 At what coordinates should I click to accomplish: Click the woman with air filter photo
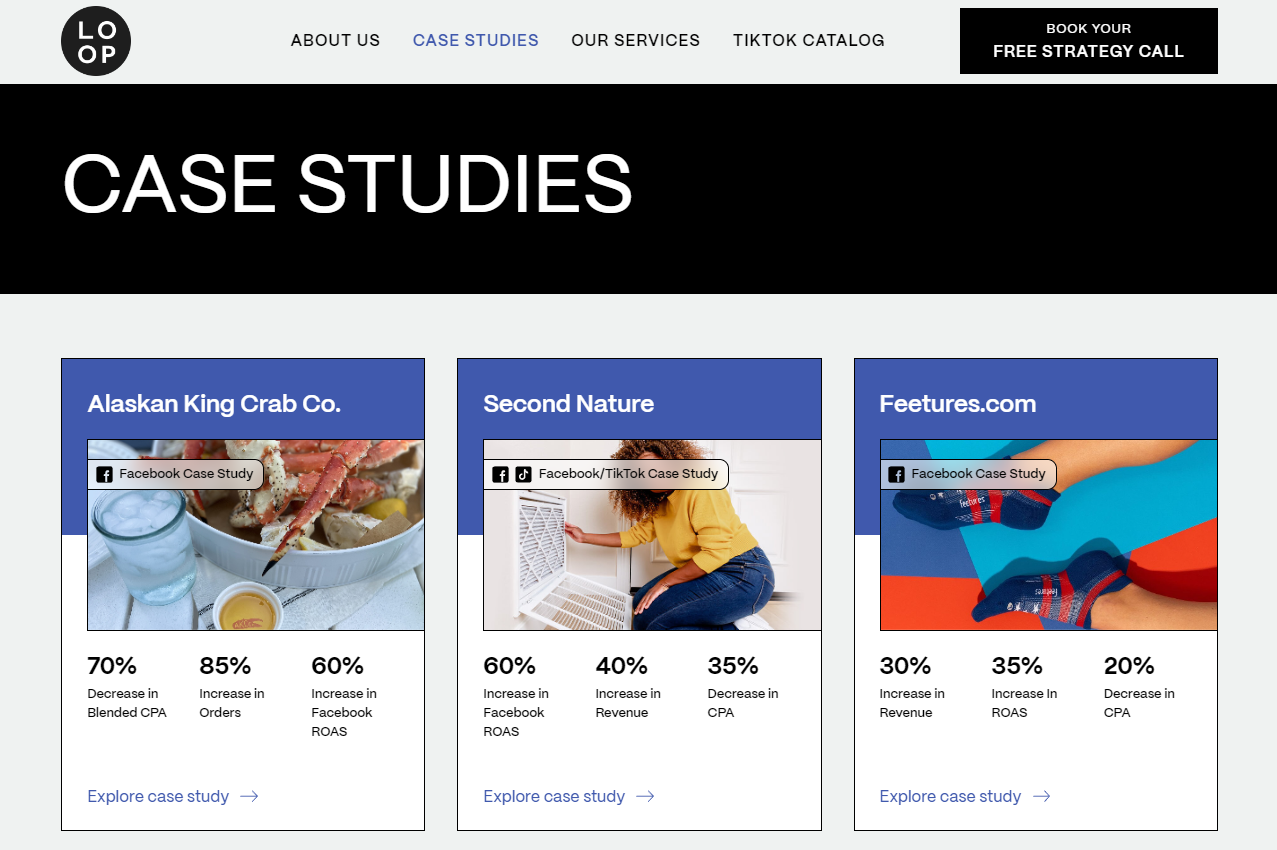[652, 560]
